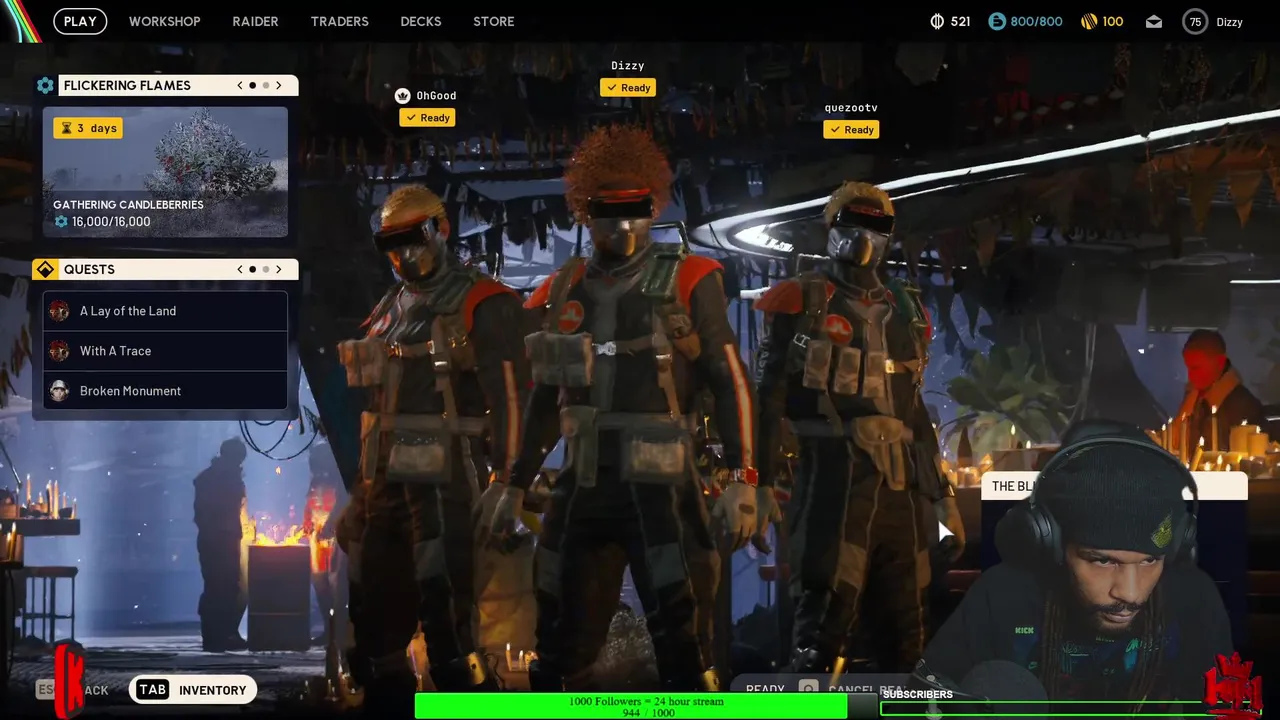
Task: Switch to the WORKSHOP tab
Action: [164, 21]
